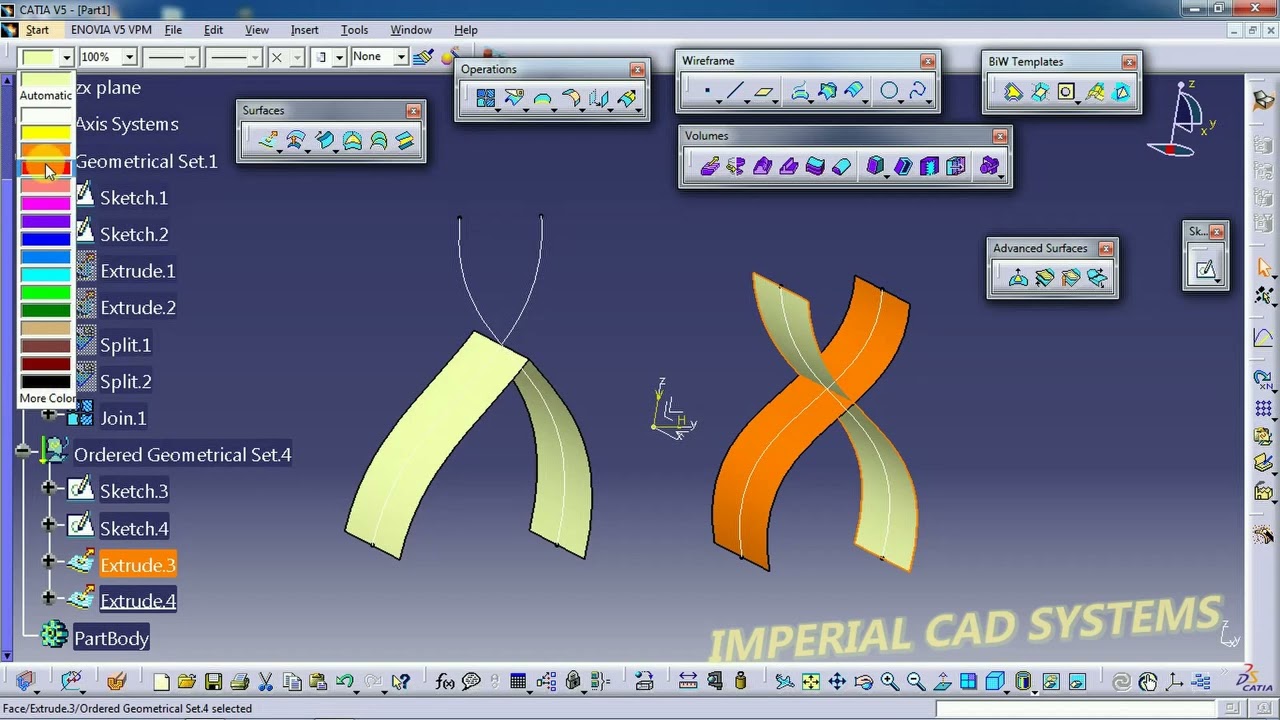Select the Pan view icon
1280x720 pixels.
click(x=837, y=682)
